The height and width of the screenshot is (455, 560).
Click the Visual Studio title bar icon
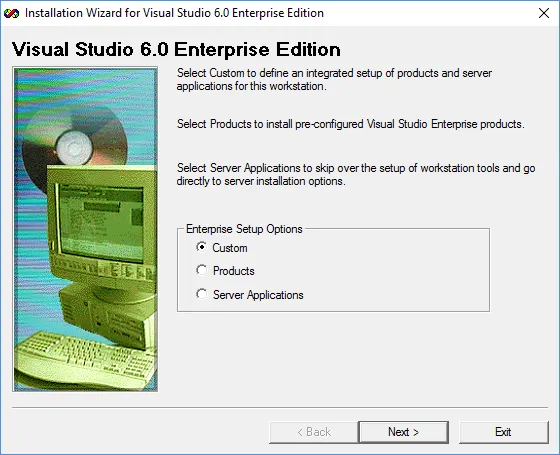pyautogui.click(x=11, y=14)
